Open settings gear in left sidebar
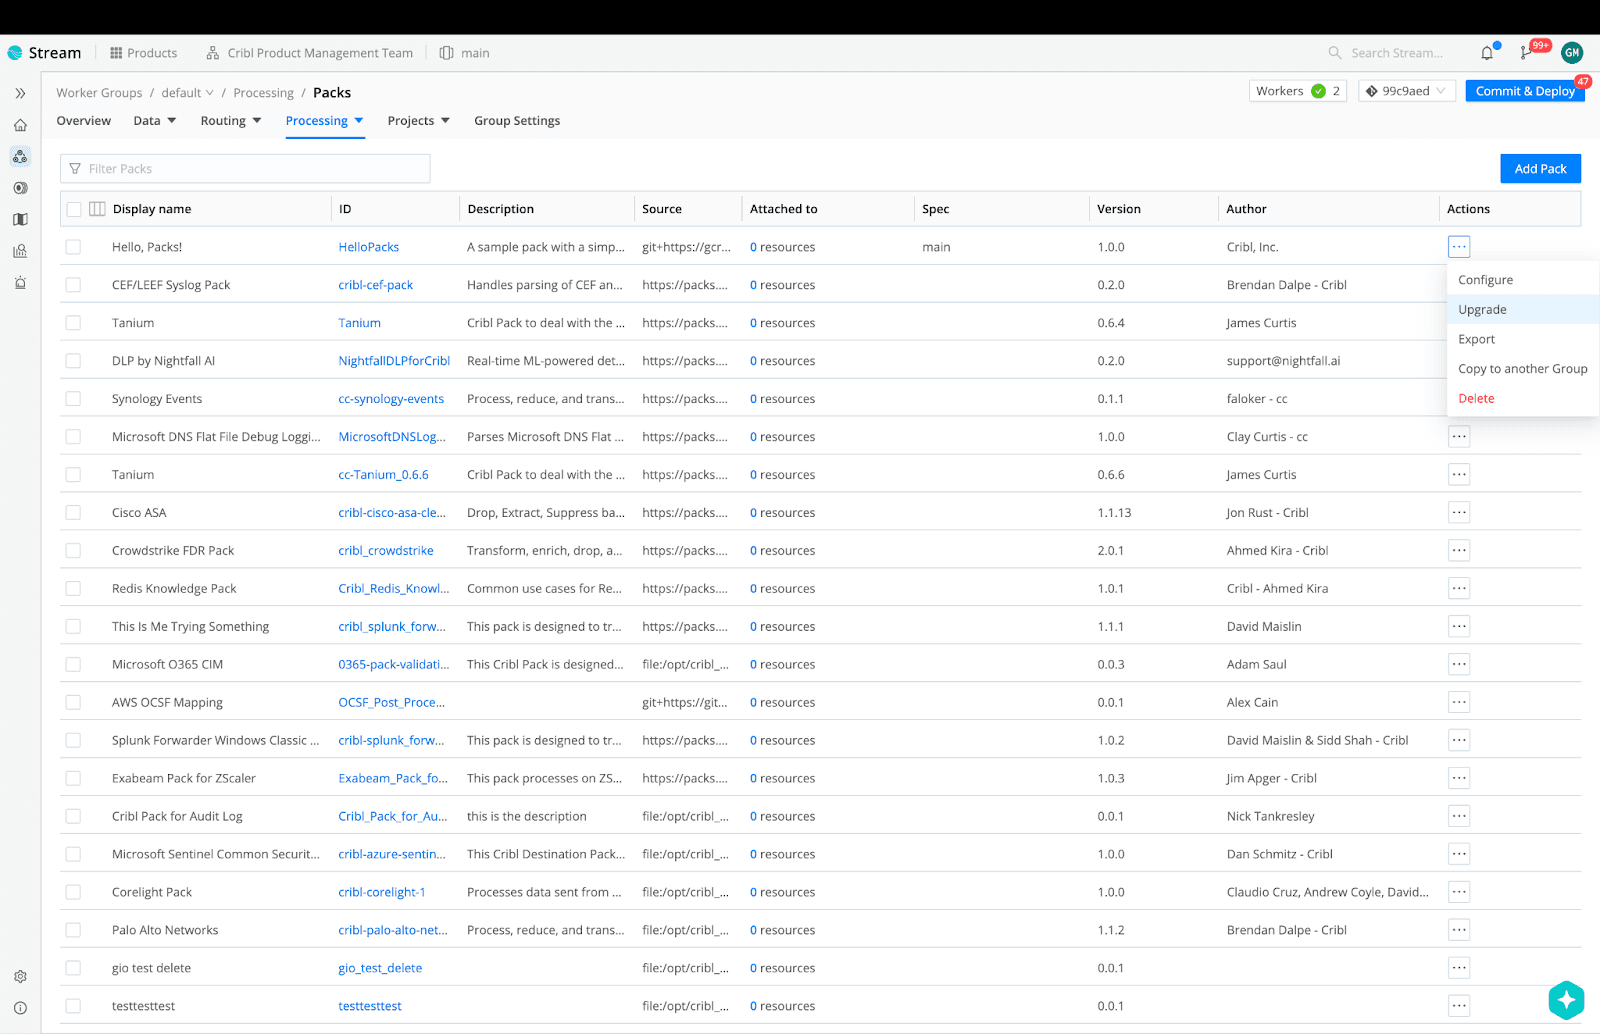 point(20,977)
